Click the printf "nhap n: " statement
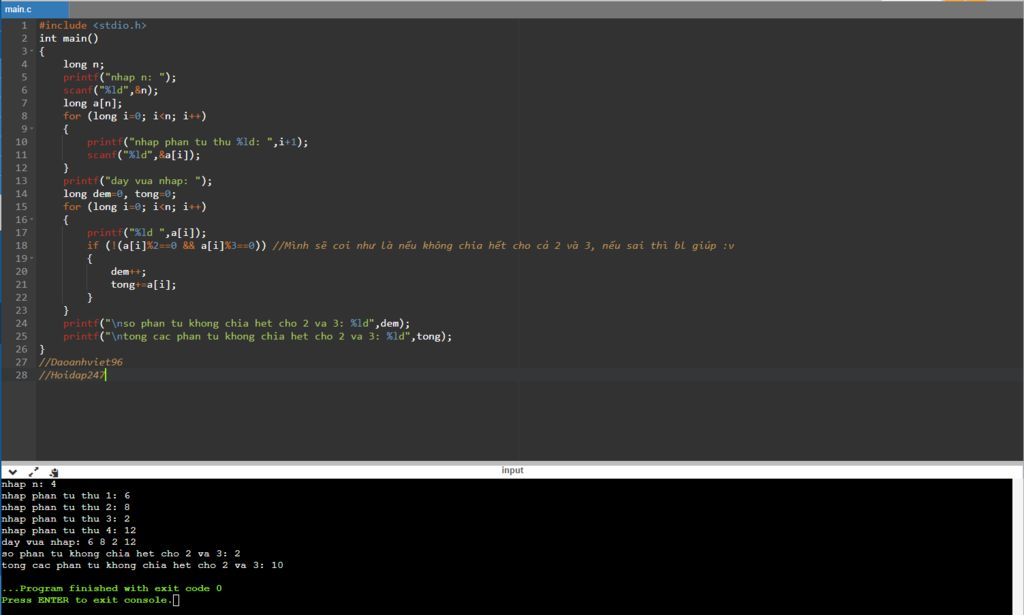Viewport: 1024px width, 615px height. click(120, 77)
